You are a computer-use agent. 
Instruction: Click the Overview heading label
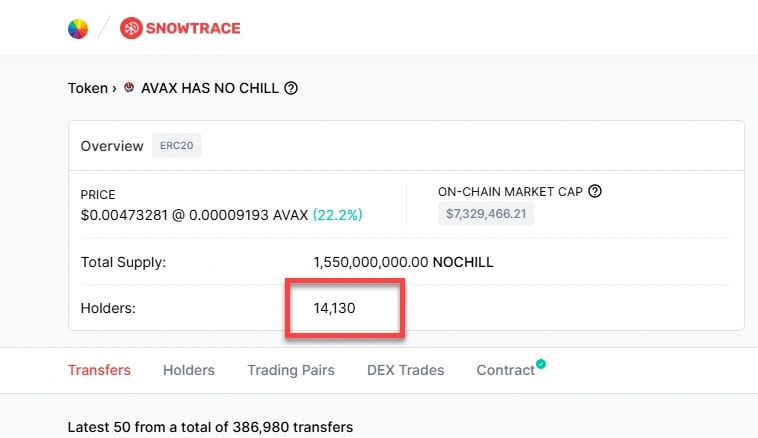pyautogui.click(x=112, y=146)
